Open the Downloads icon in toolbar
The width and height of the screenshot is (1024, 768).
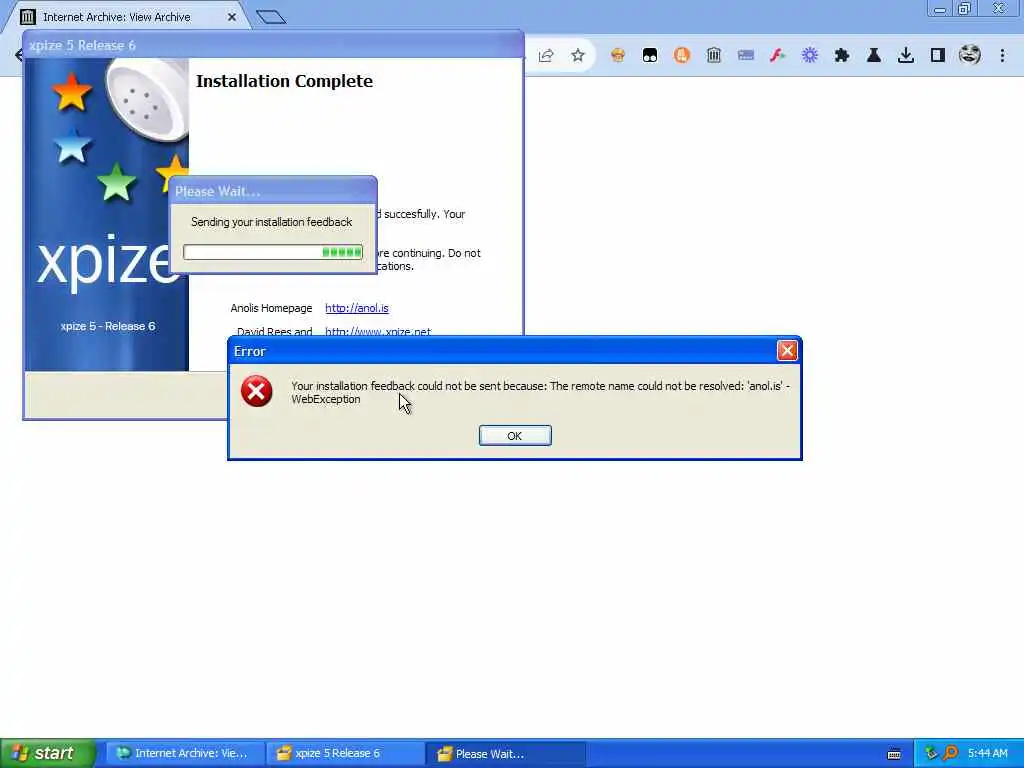tap(906, 56)
